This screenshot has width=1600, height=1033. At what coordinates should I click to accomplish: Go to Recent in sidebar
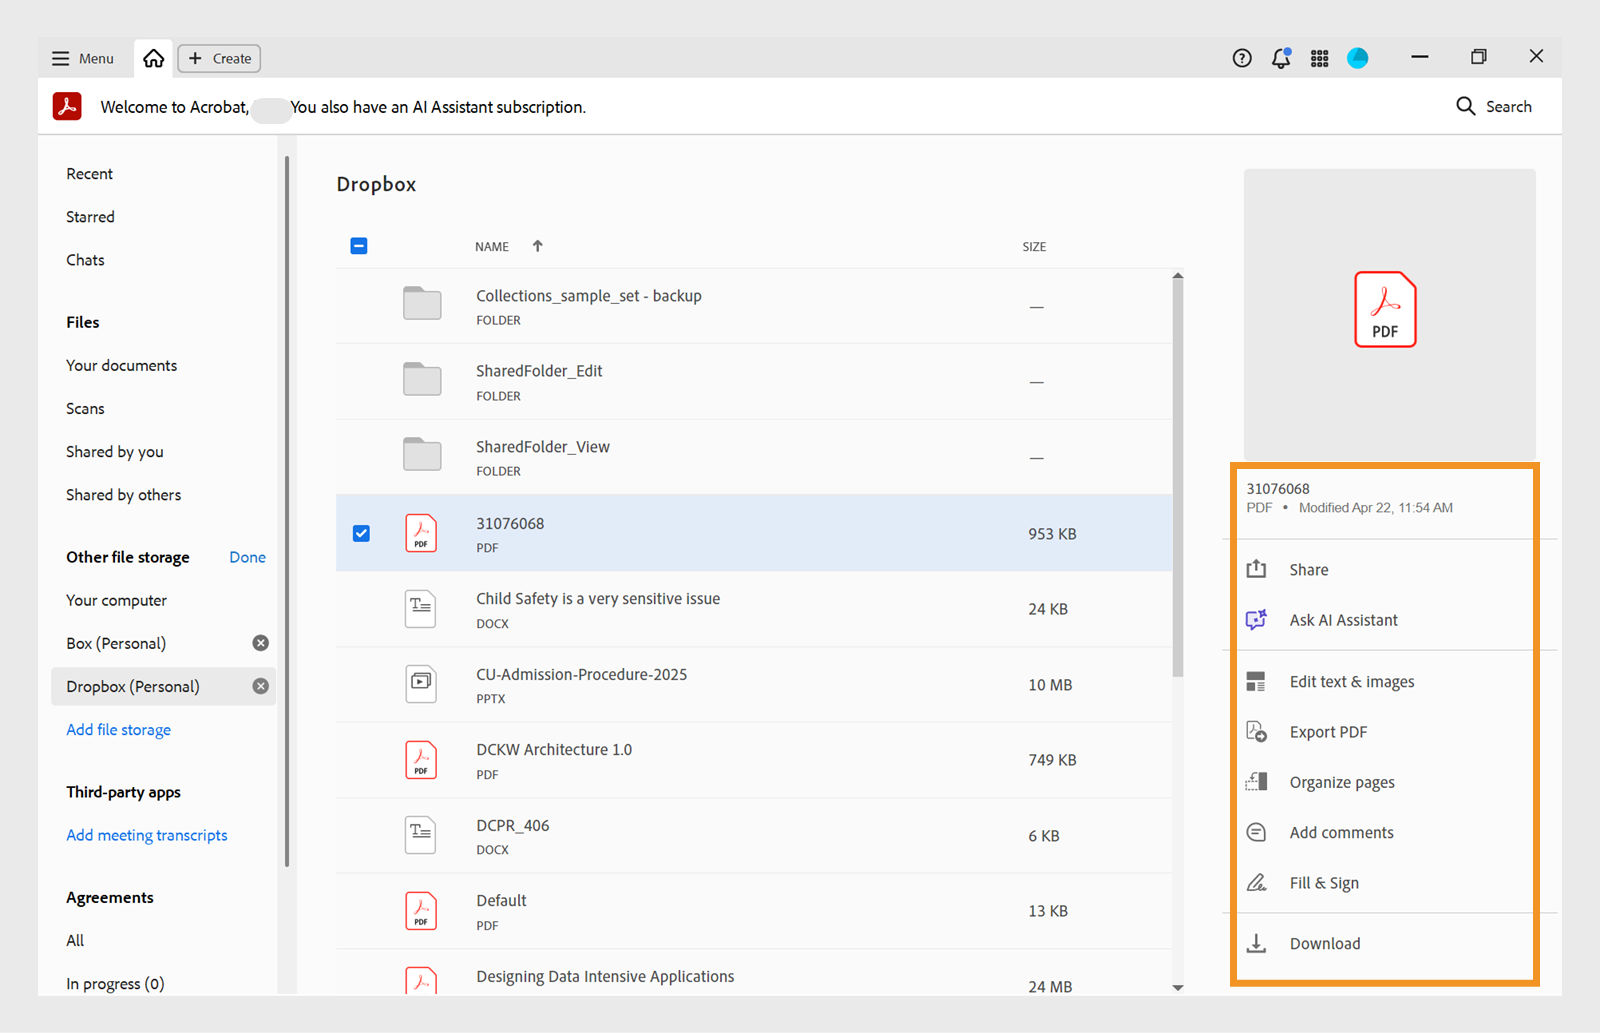point(90,174)
